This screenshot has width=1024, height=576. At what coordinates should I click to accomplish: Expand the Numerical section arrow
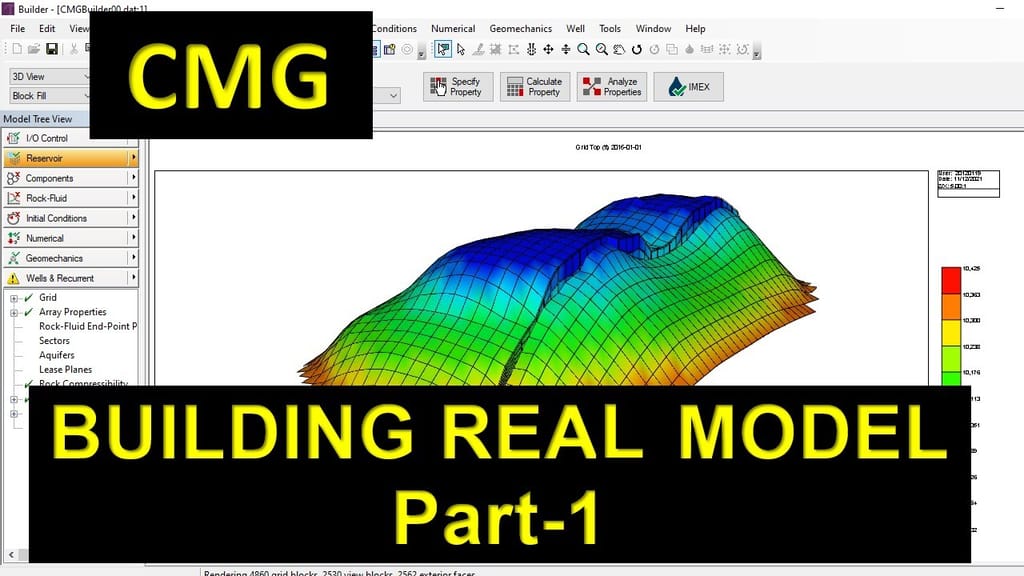coord(133,238)
